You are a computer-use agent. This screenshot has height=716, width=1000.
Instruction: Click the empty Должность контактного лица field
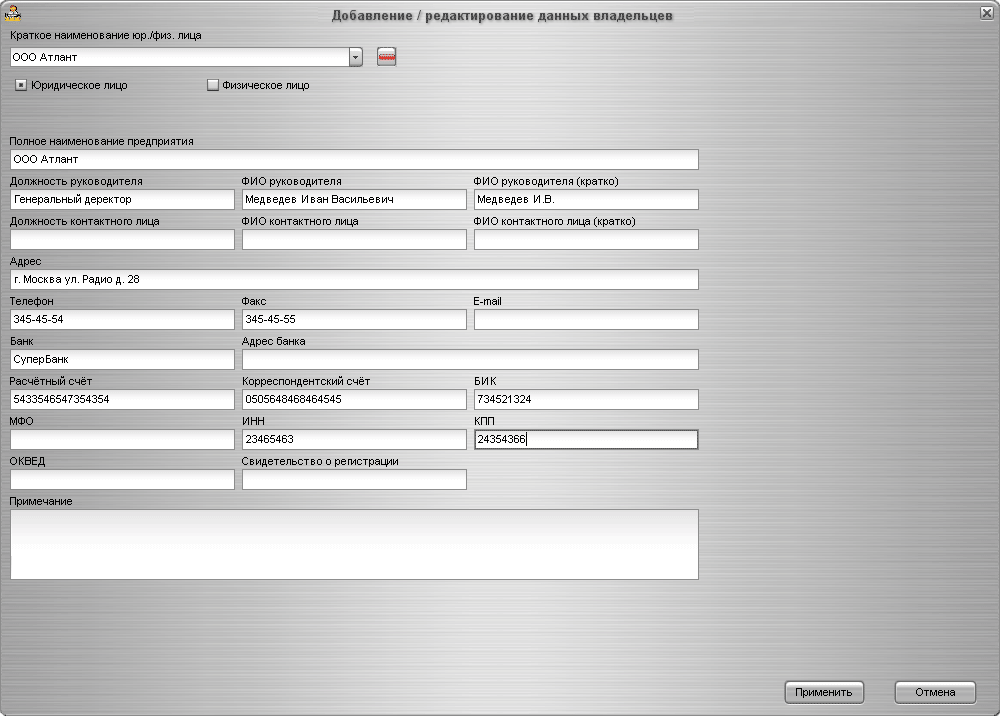pos(122,240)
